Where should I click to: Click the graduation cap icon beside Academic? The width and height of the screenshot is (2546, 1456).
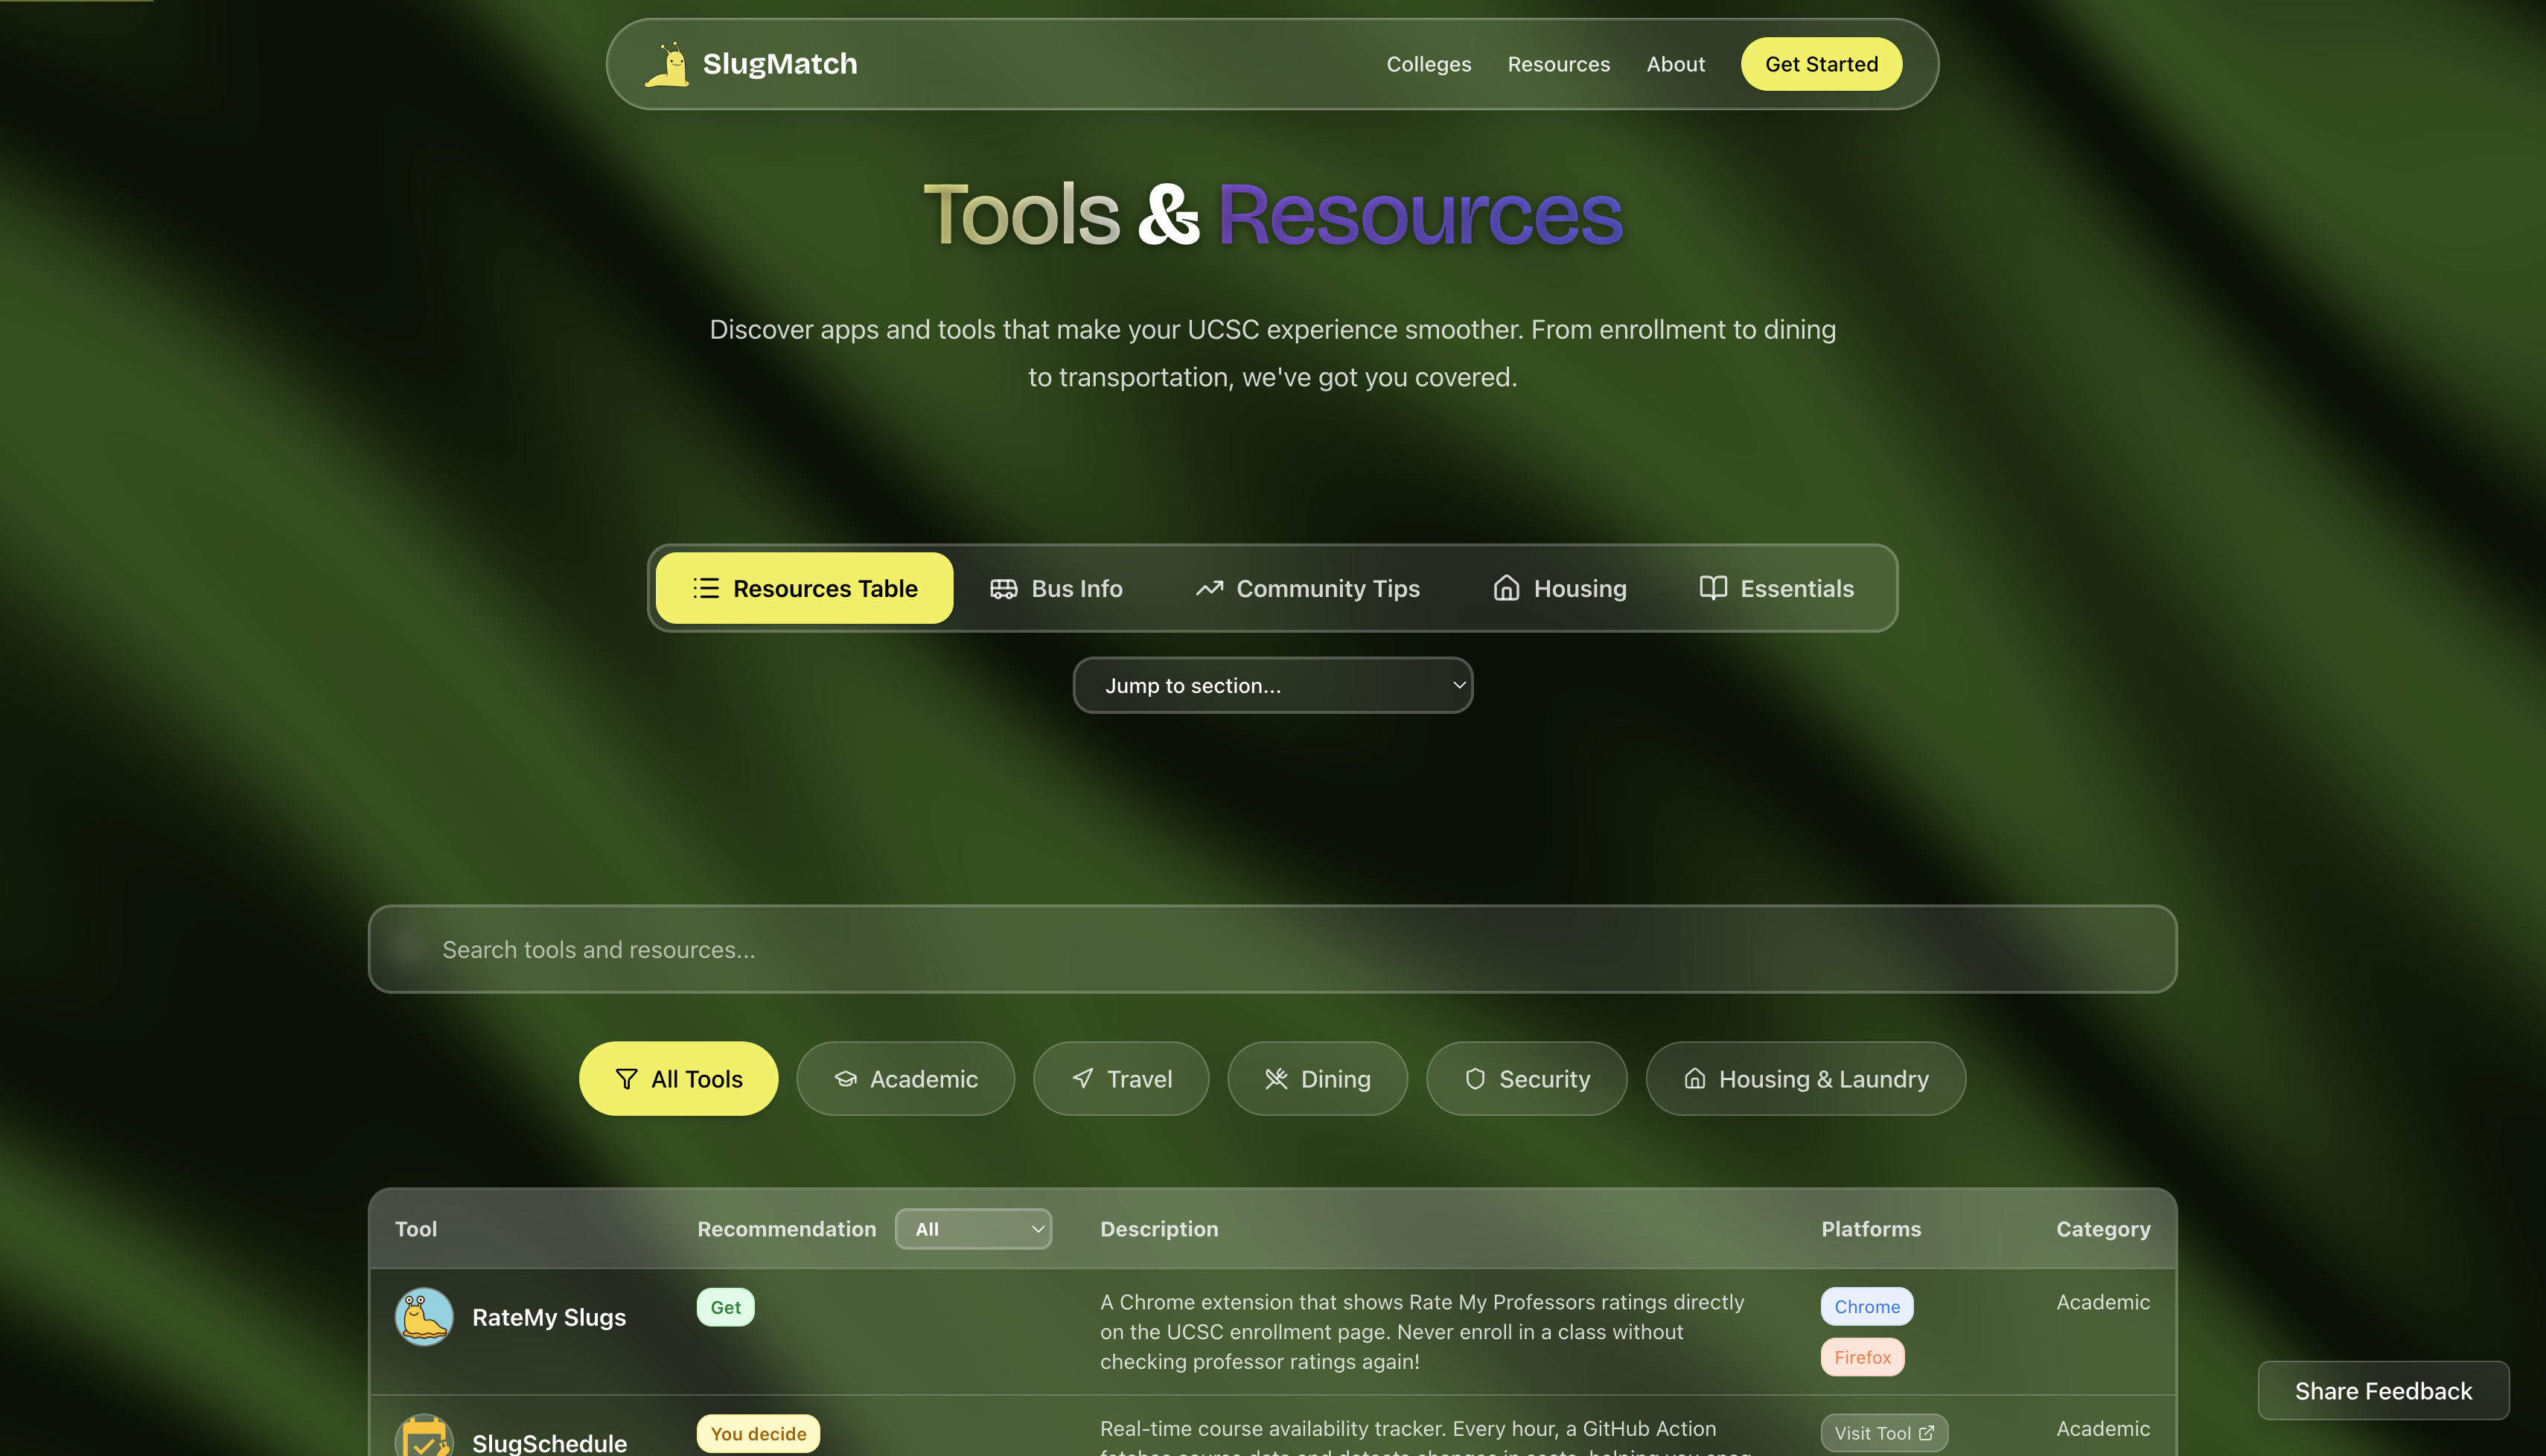pyautogui.click(x=846, y=1079)
